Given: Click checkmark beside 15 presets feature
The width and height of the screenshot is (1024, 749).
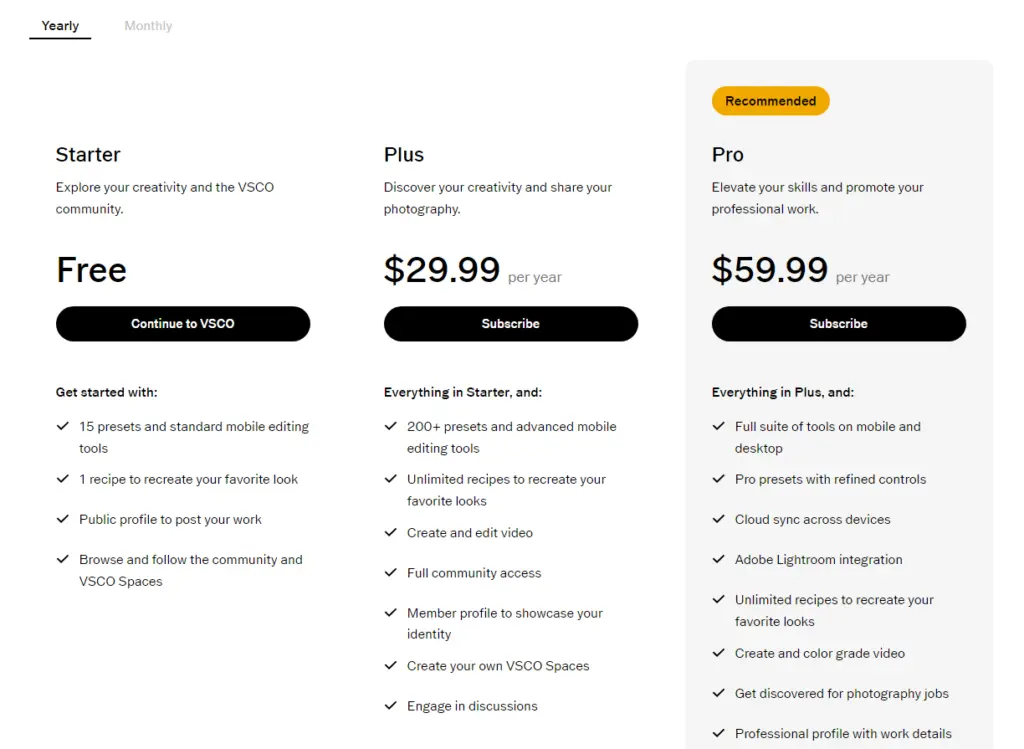Looking at the screenshot, I should [63, 426].
